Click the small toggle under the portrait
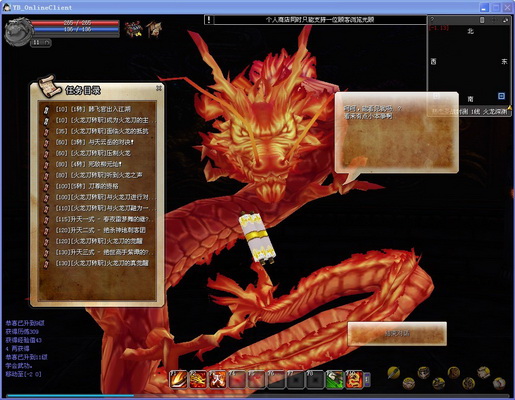Image resolution: width=515 pixels, height=400 pixels. [41, 43]
